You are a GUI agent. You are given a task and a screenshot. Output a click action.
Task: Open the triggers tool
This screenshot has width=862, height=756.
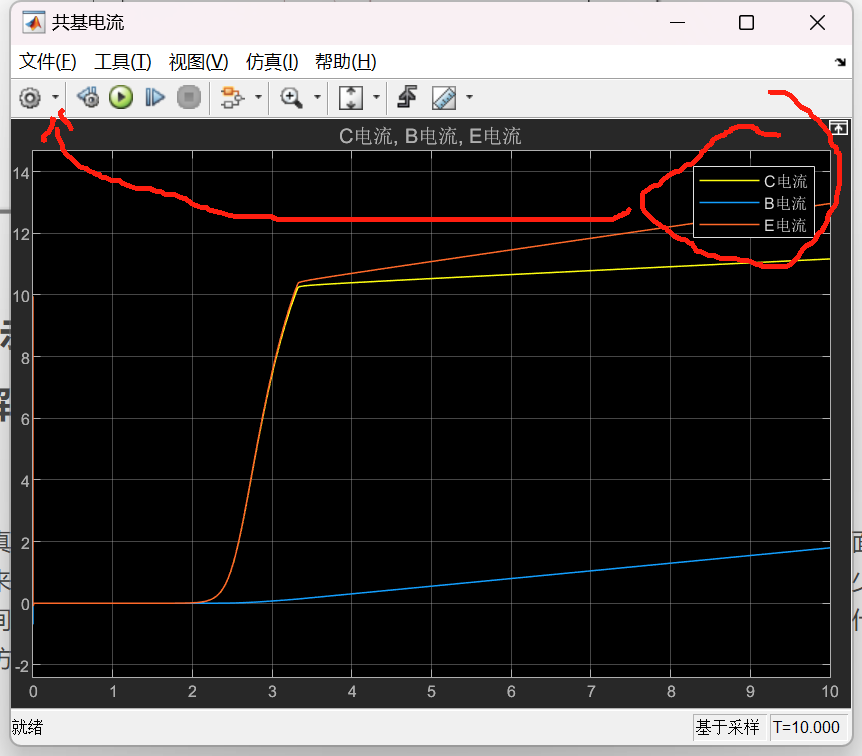[407, 97]
